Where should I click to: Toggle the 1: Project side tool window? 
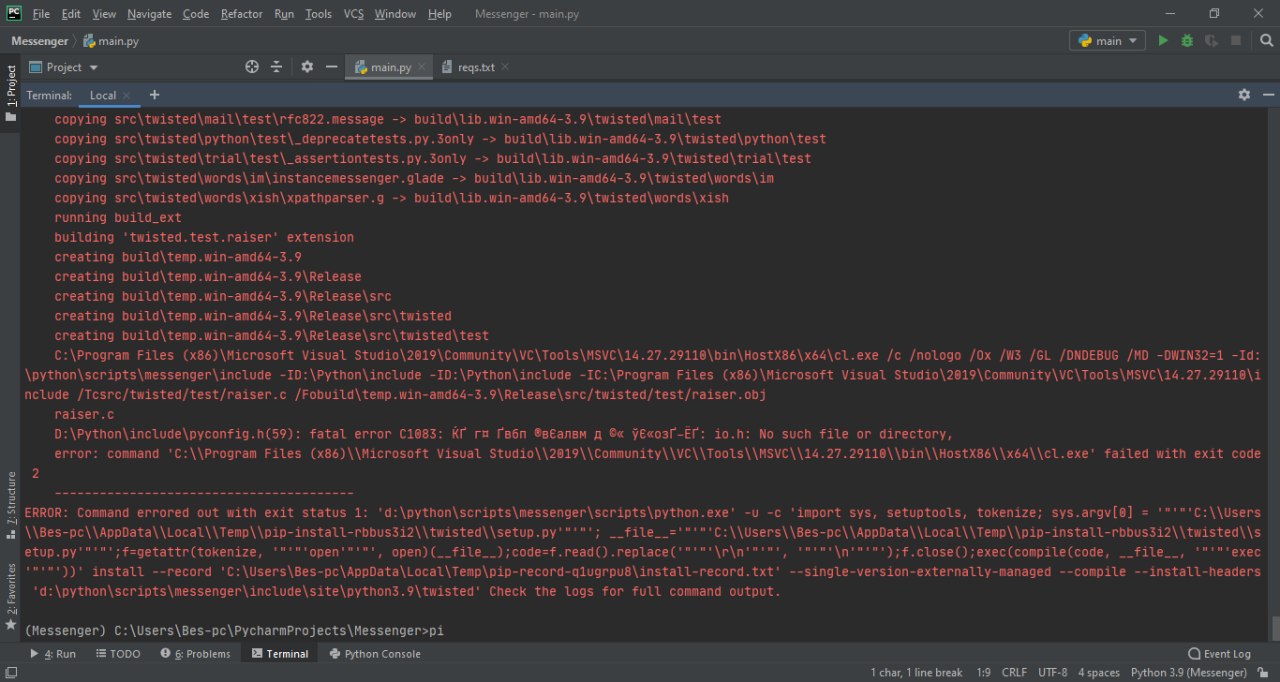(x=11, y=93)
